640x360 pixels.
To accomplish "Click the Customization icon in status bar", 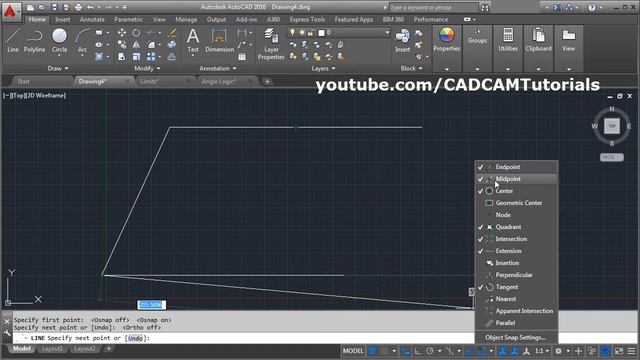I will tap(631, 351).
